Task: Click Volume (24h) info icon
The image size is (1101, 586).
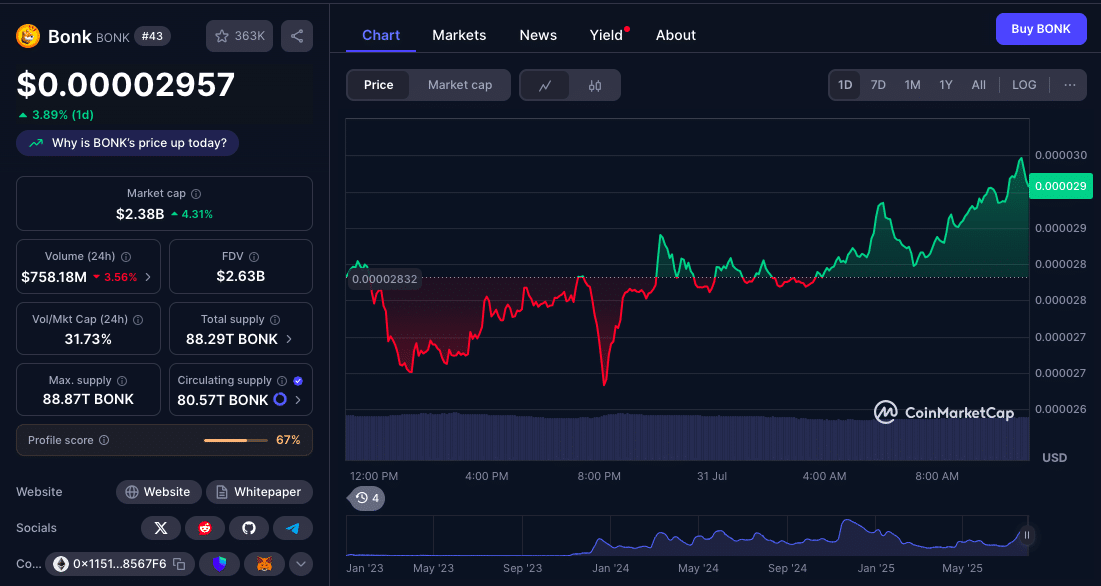Action: [126, 257]
